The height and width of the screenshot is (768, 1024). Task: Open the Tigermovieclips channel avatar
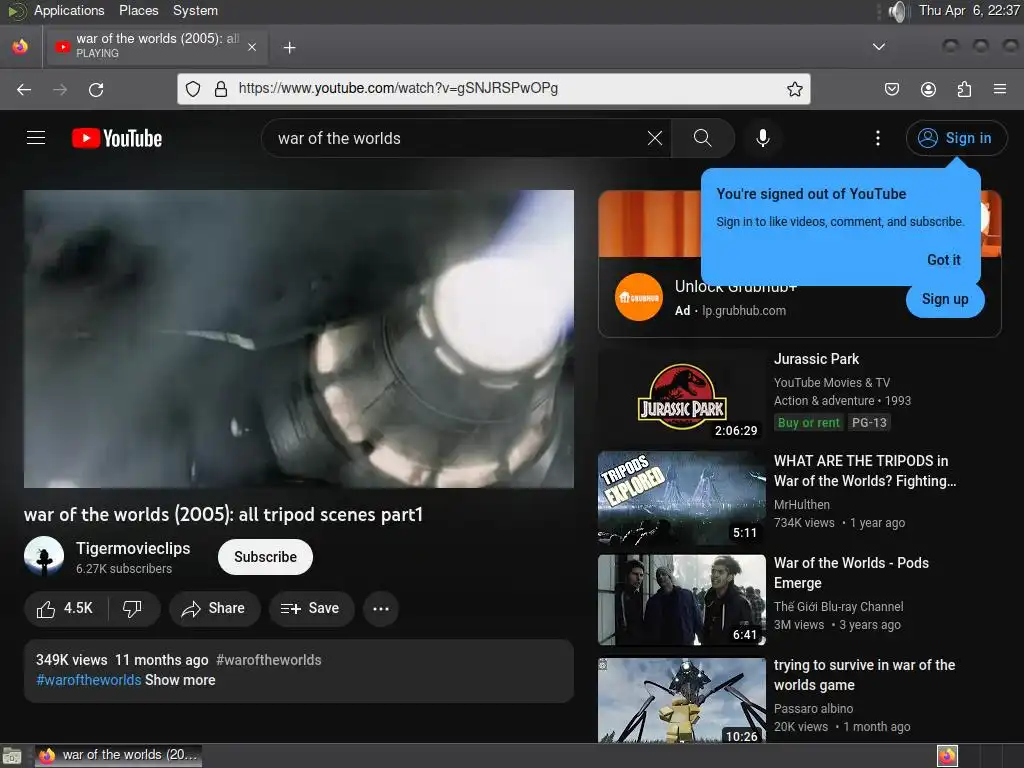(44, 556)
